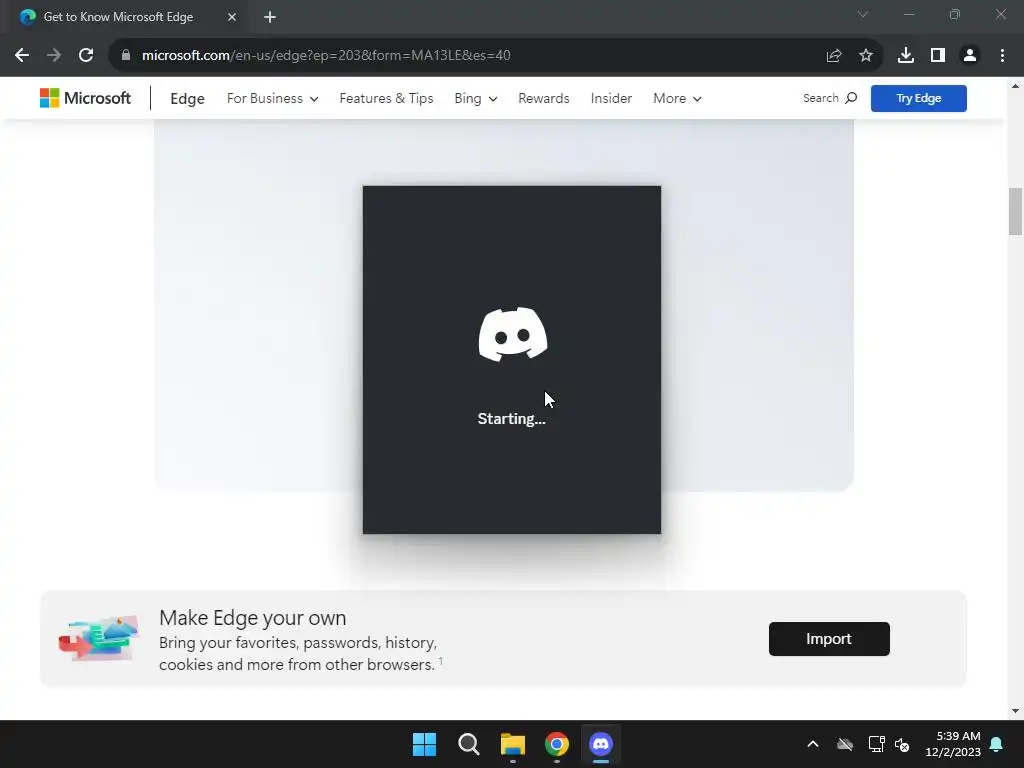Image resolution: width=1024 pixels, height=768 pixels.
Task: Open the Rewards link
Action: click(x=544, y=99)
